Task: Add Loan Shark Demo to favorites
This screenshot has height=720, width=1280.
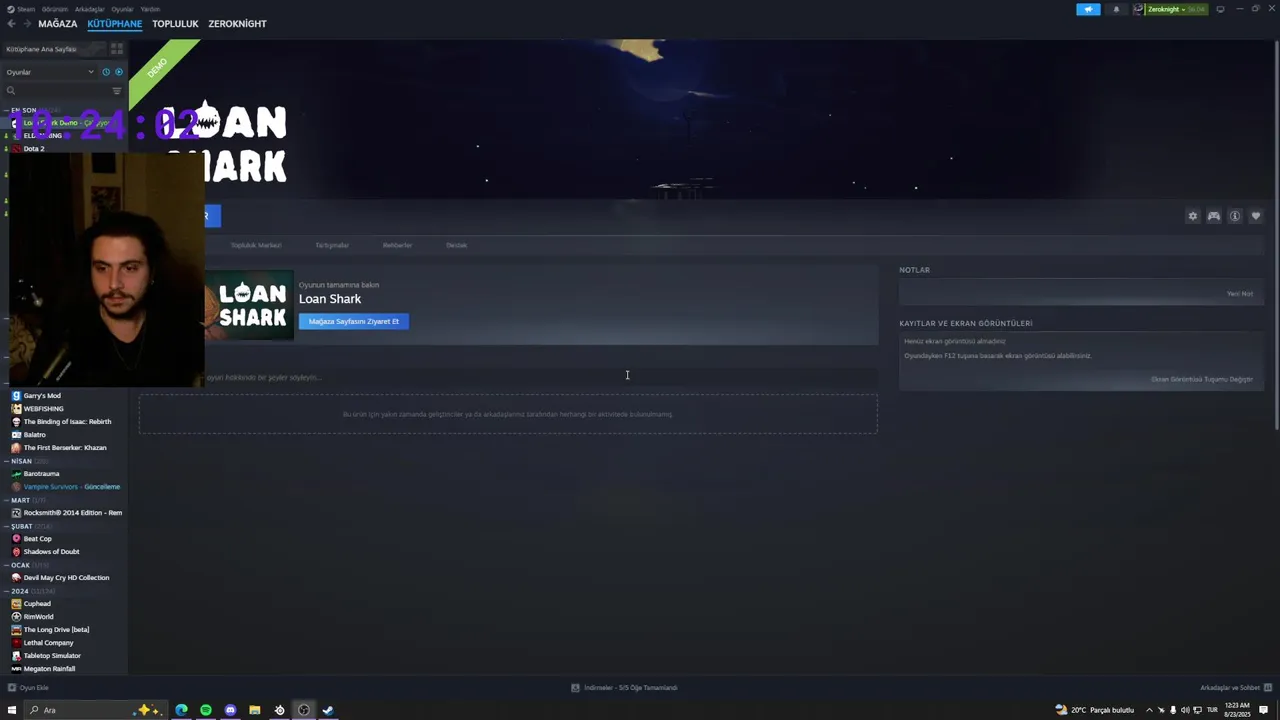Action: tap(1256, 216)
